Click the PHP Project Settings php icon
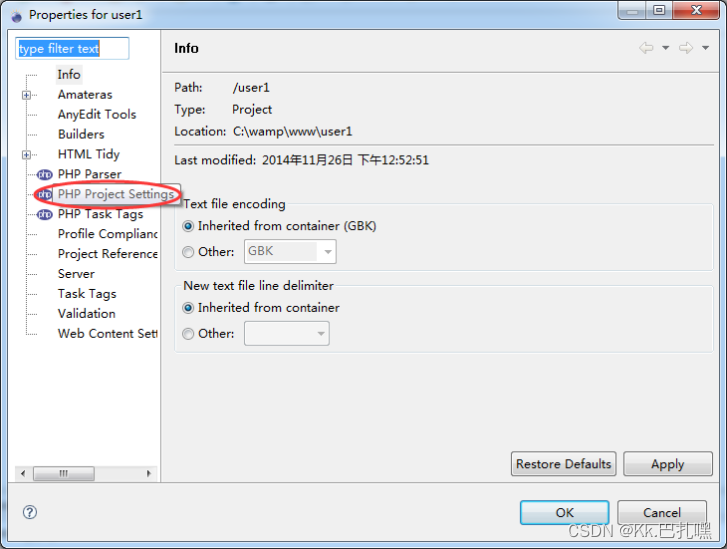727x549 pixels. click(x=45, y=194)
